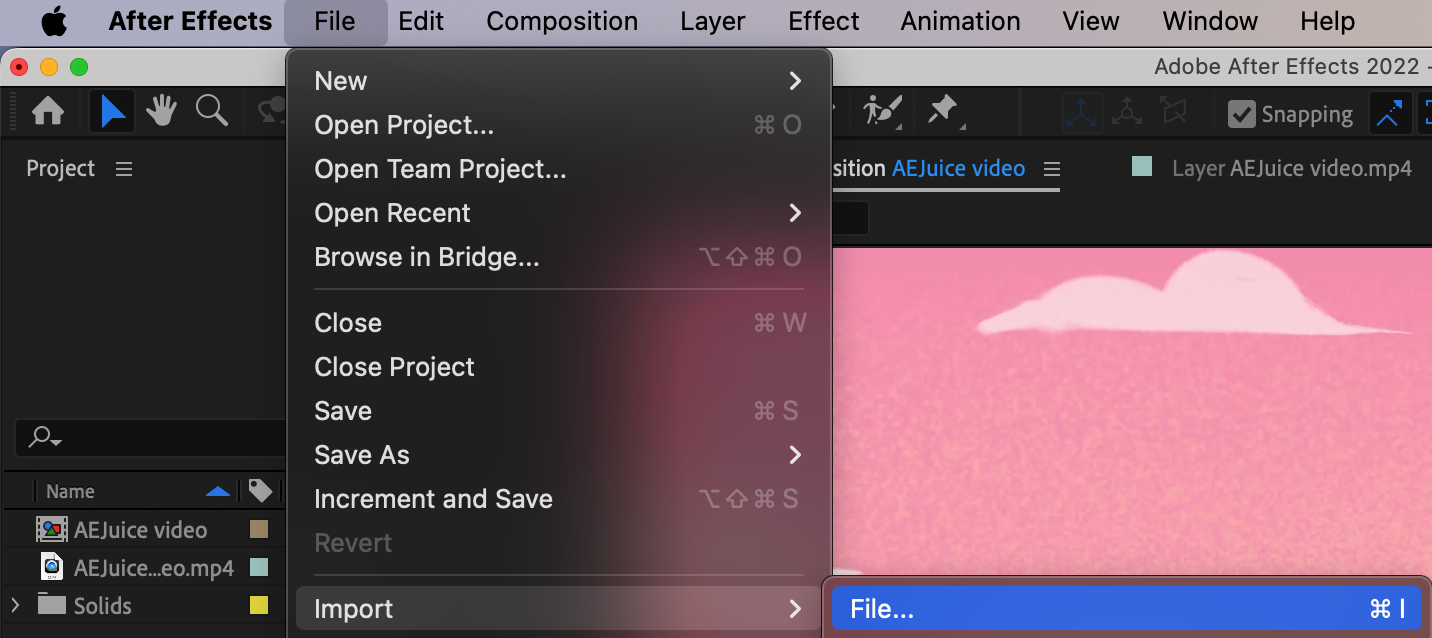This screenshot has width=1432, height=638.
Task: Click the yellow label swatch for Solids
Action: pos(259,605)
